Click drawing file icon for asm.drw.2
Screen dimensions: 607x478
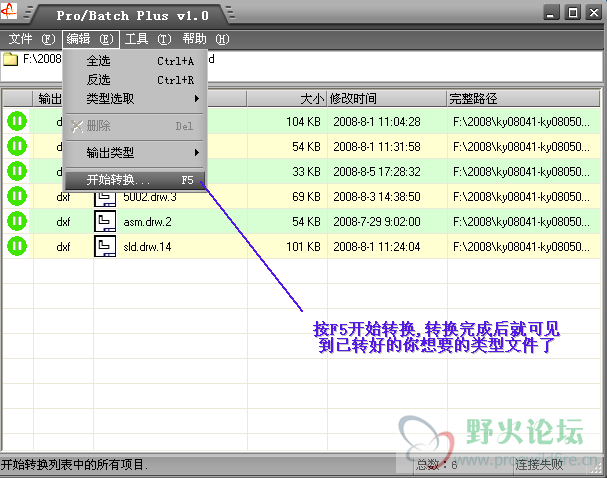(x=105, y=221)
